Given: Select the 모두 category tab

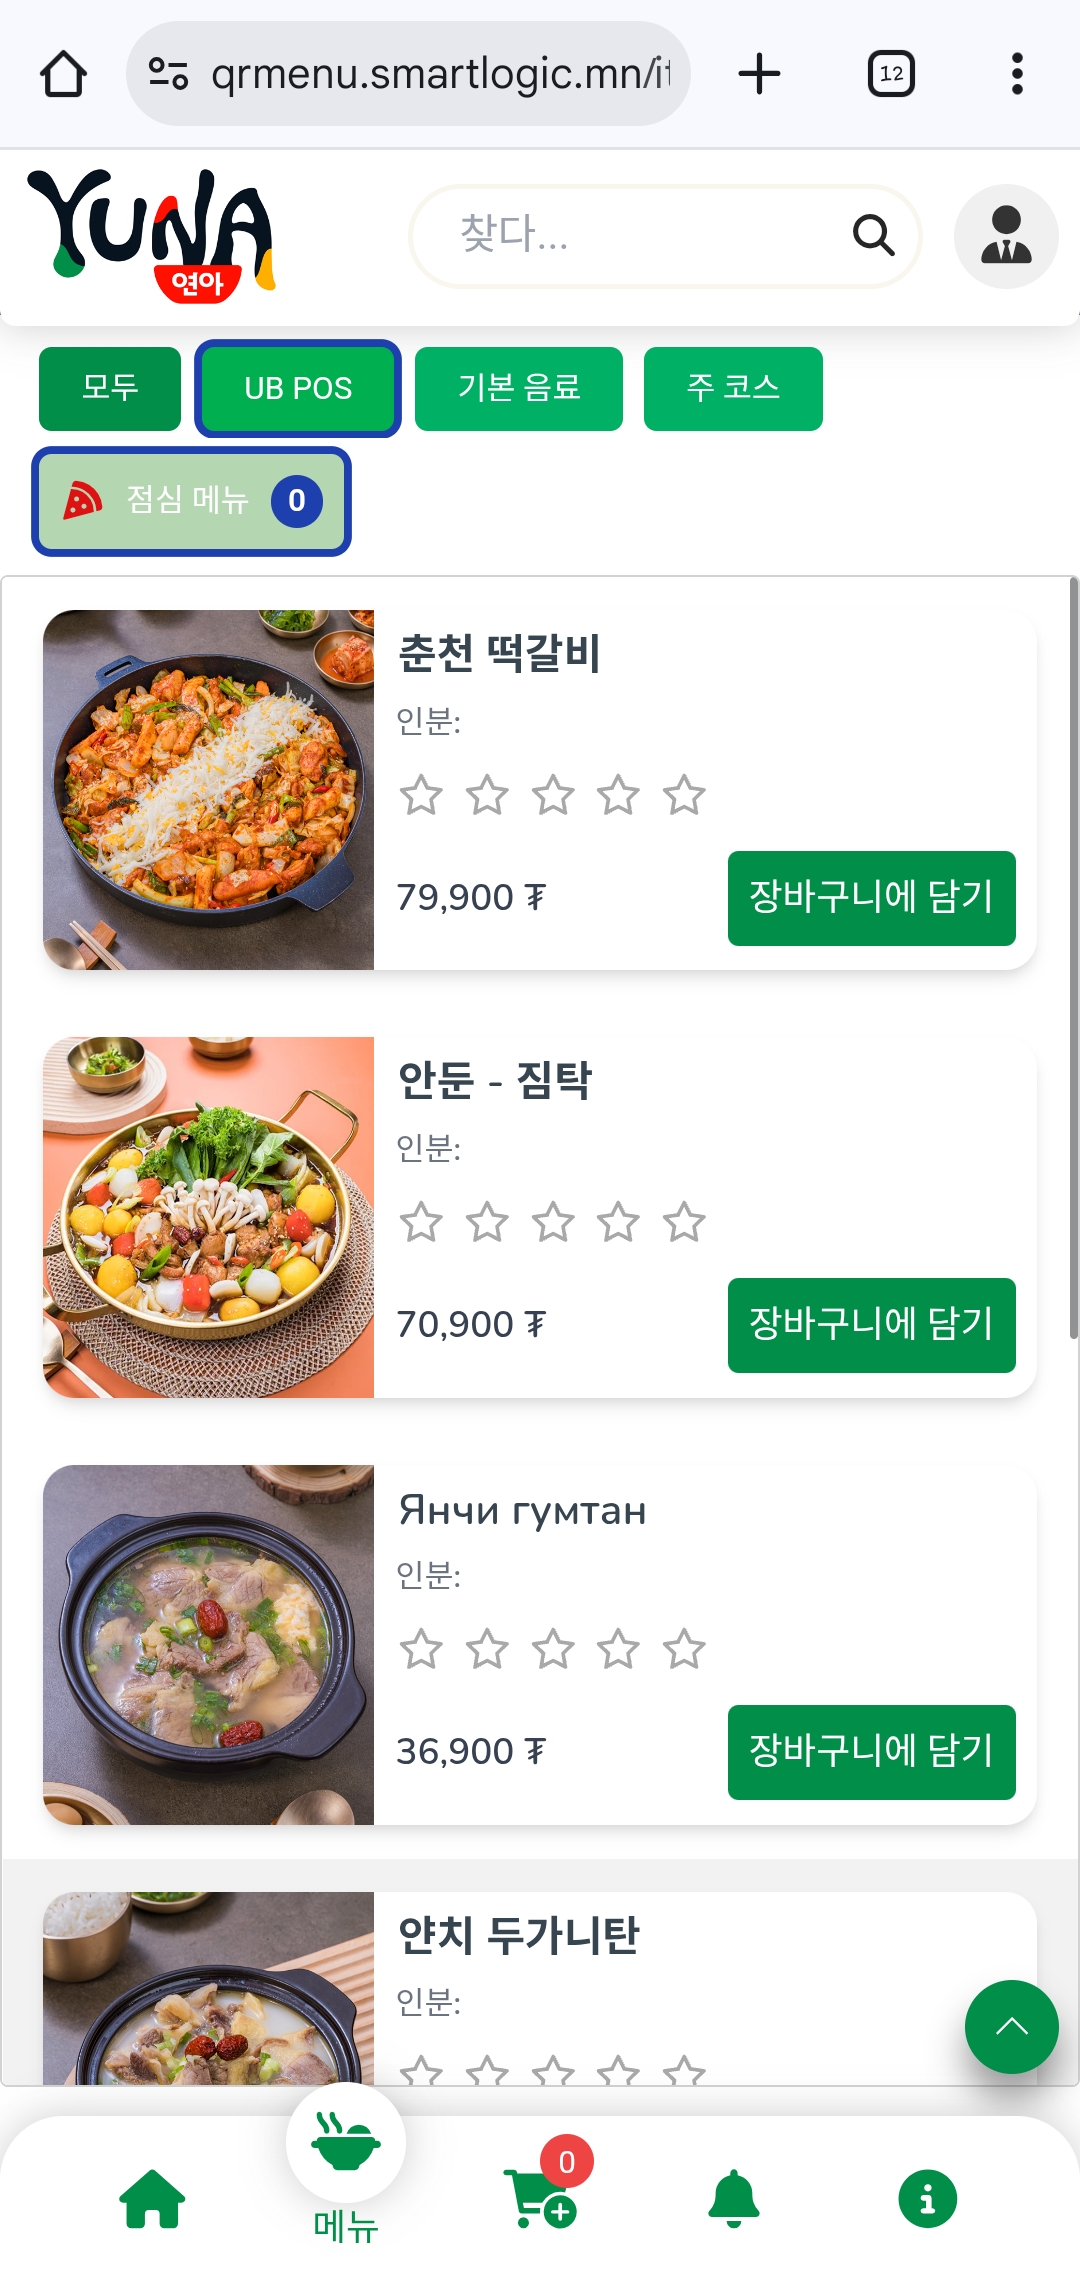Looking at the screenshot, I should point(110,388).
